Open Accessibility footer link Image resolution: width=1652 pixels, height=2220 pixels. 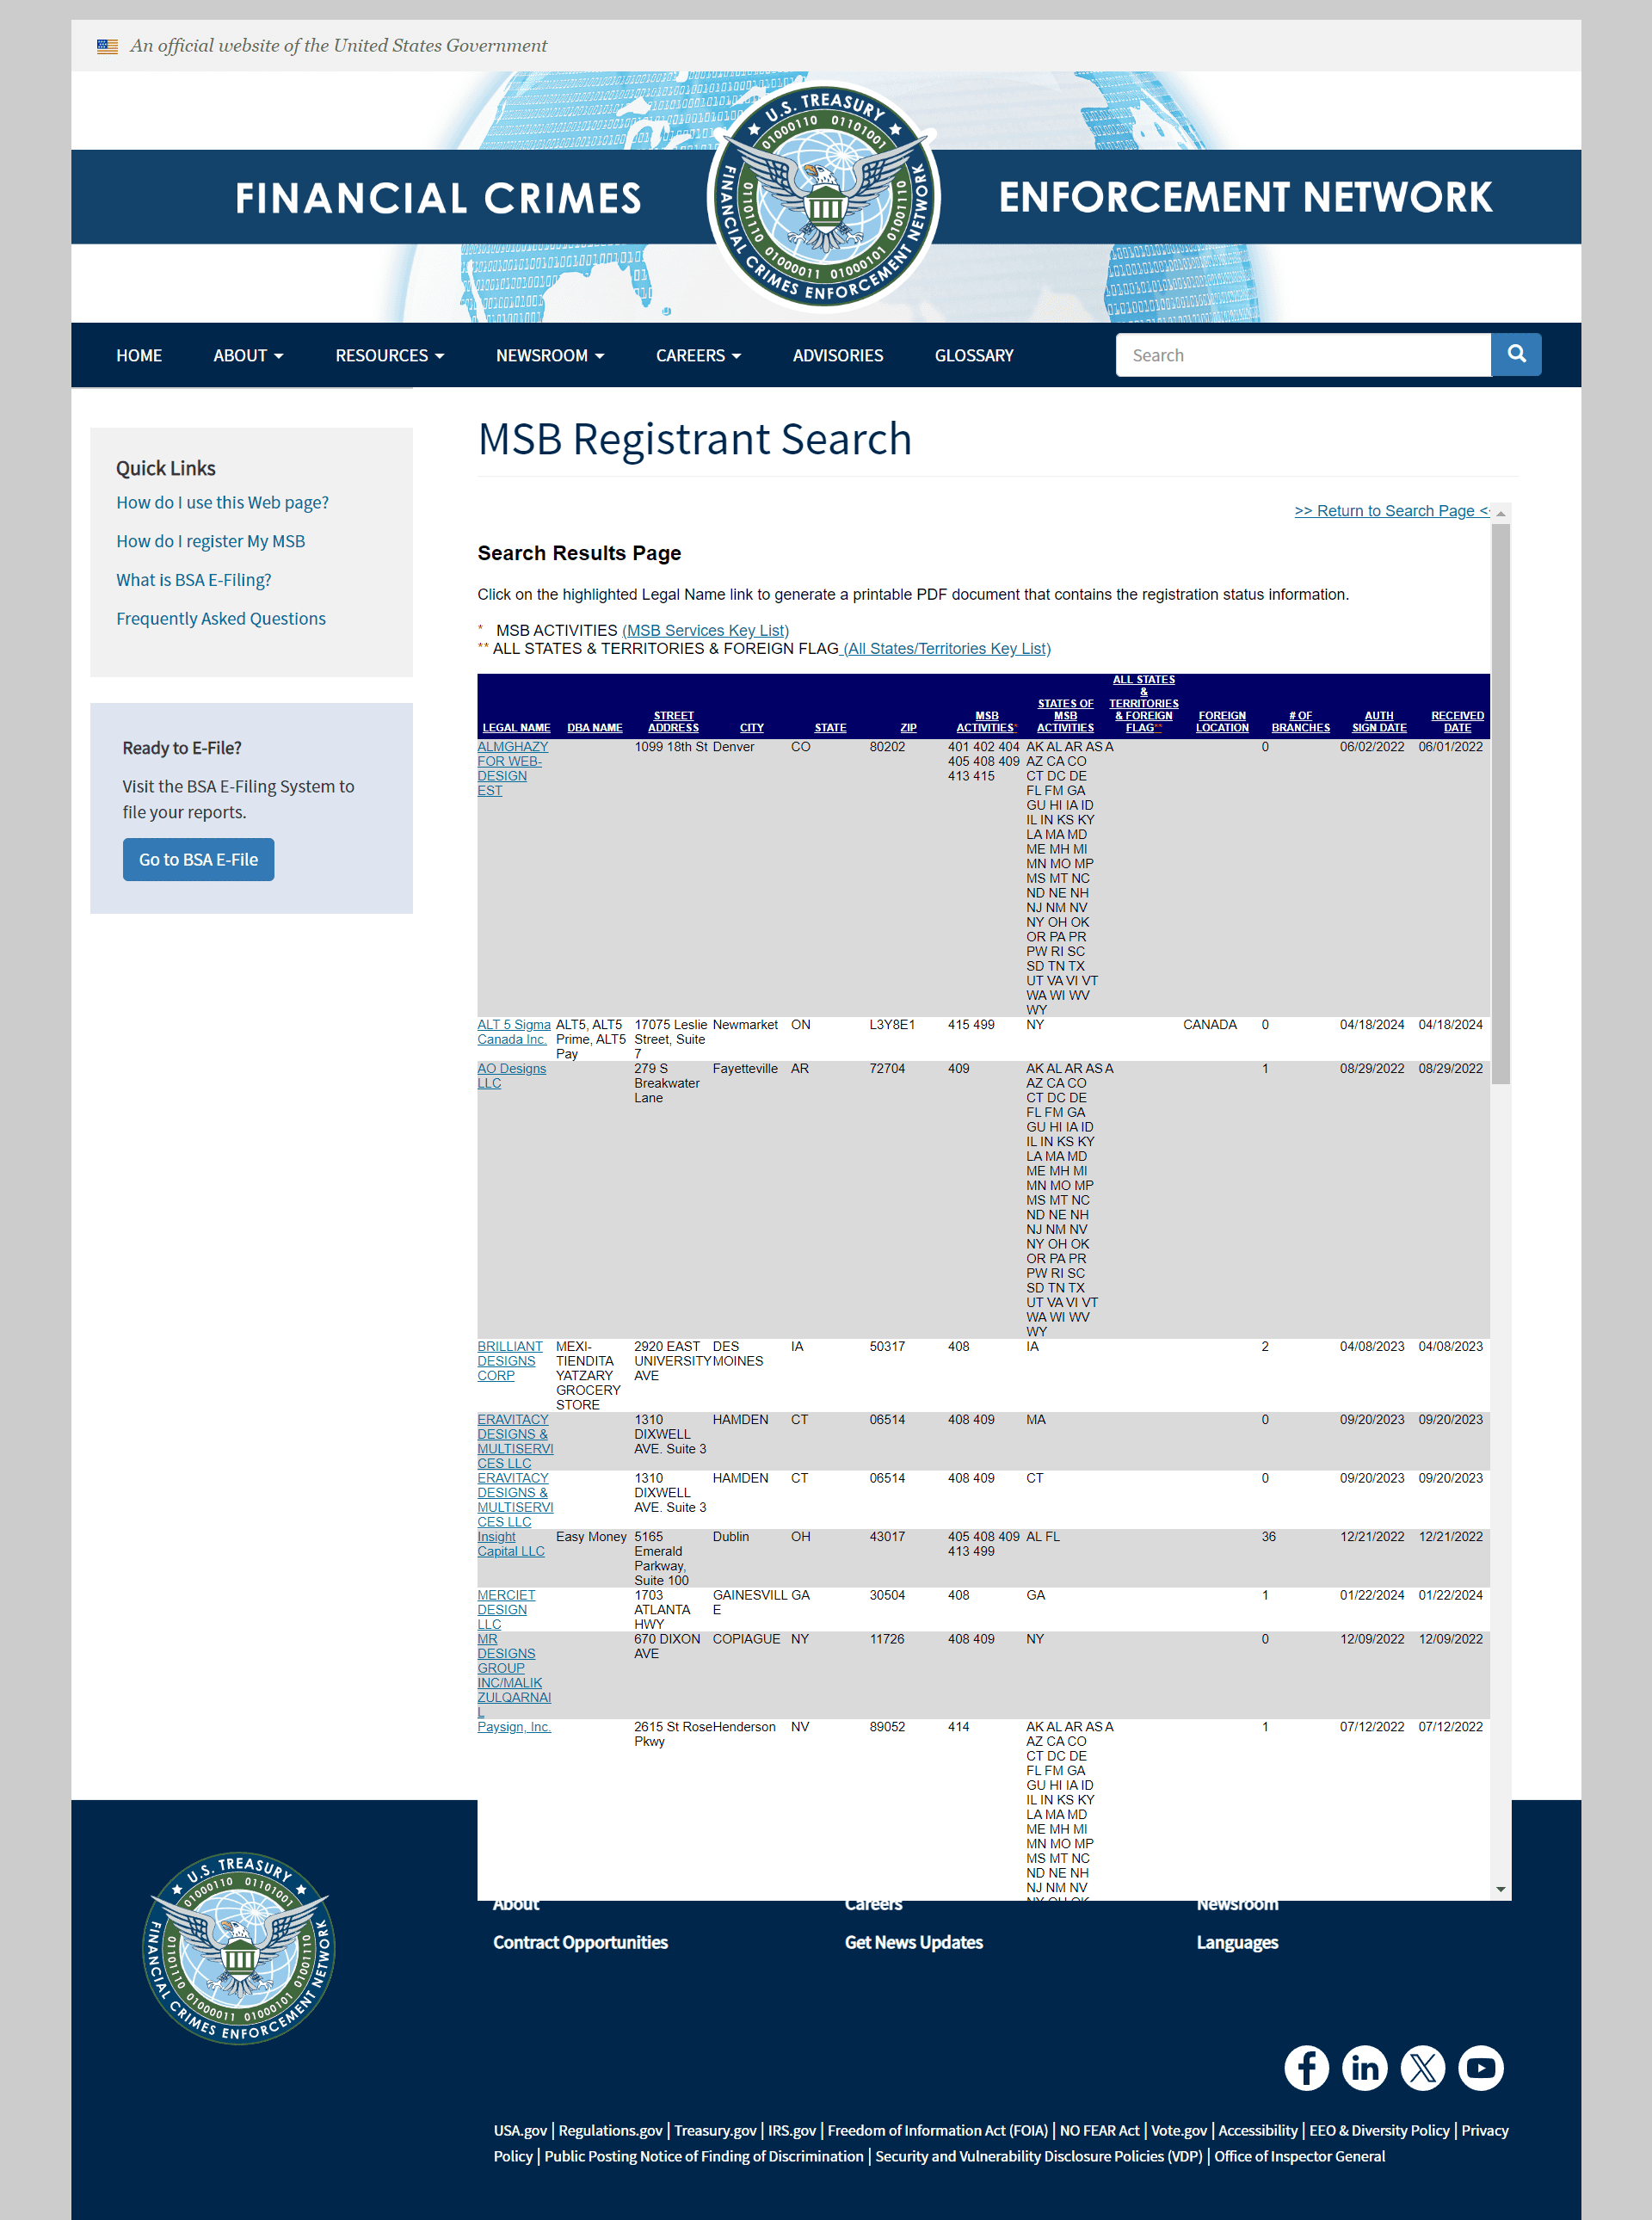pos(1257,2130)
